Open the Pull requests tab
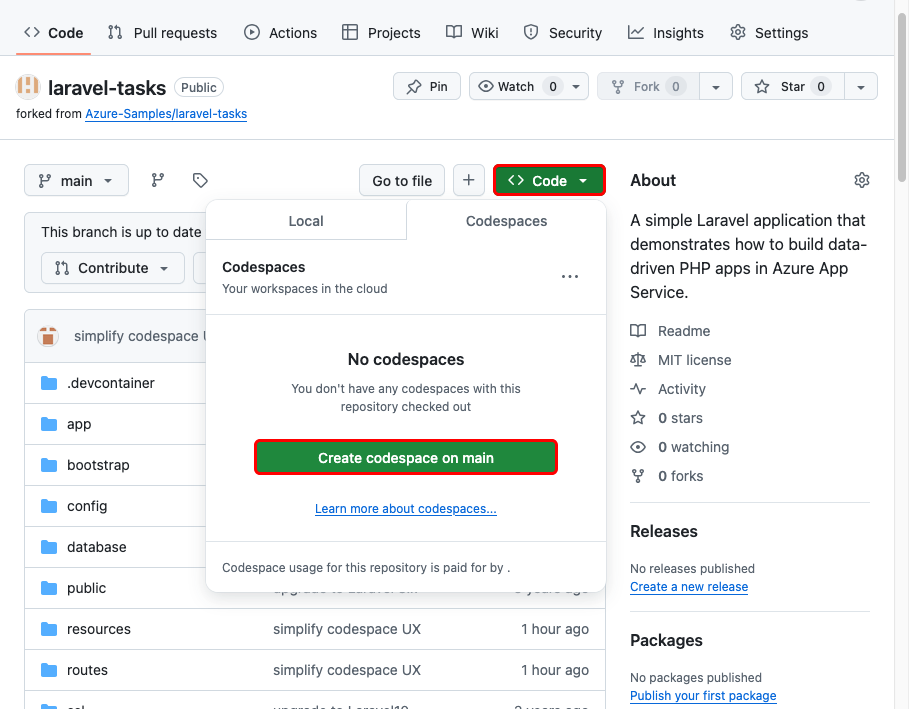The image size is (909, 709). pos(162,32)
